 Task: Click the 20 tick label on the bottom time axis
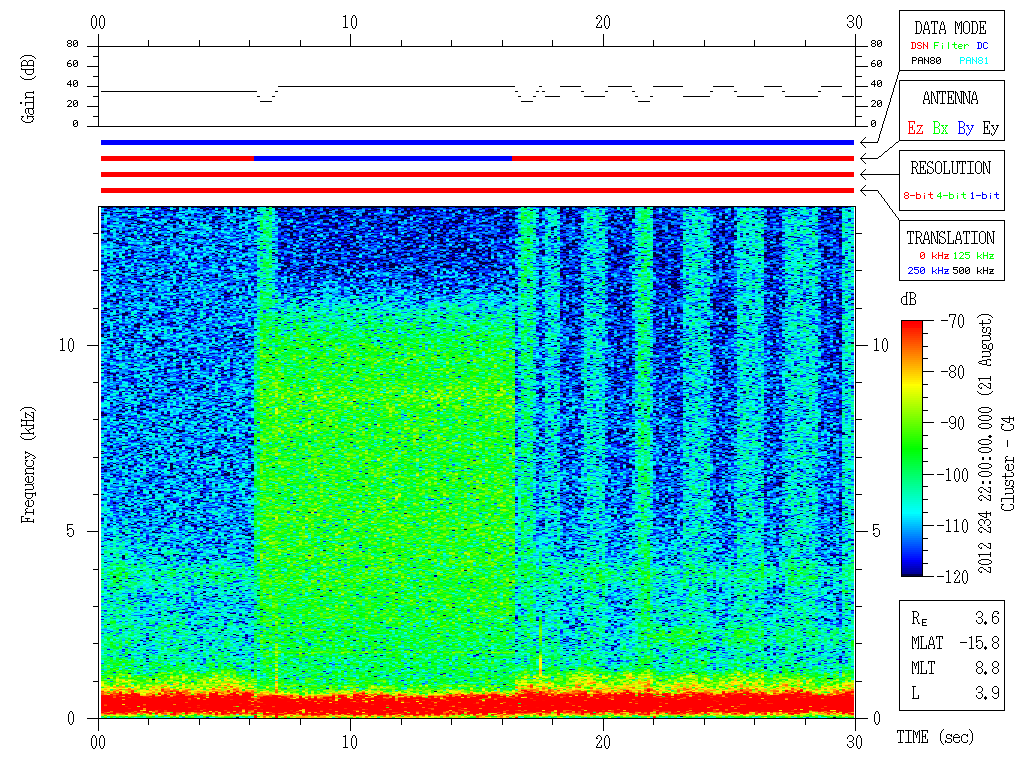pos(603,742)
